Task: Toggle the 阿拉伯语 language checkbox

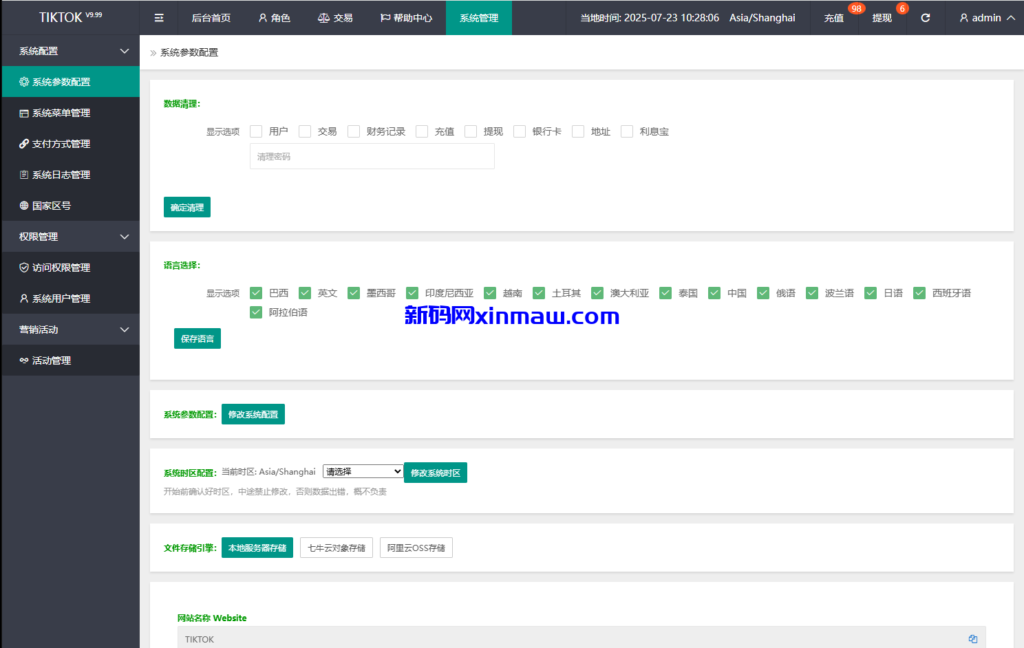Action: point(257,312)
